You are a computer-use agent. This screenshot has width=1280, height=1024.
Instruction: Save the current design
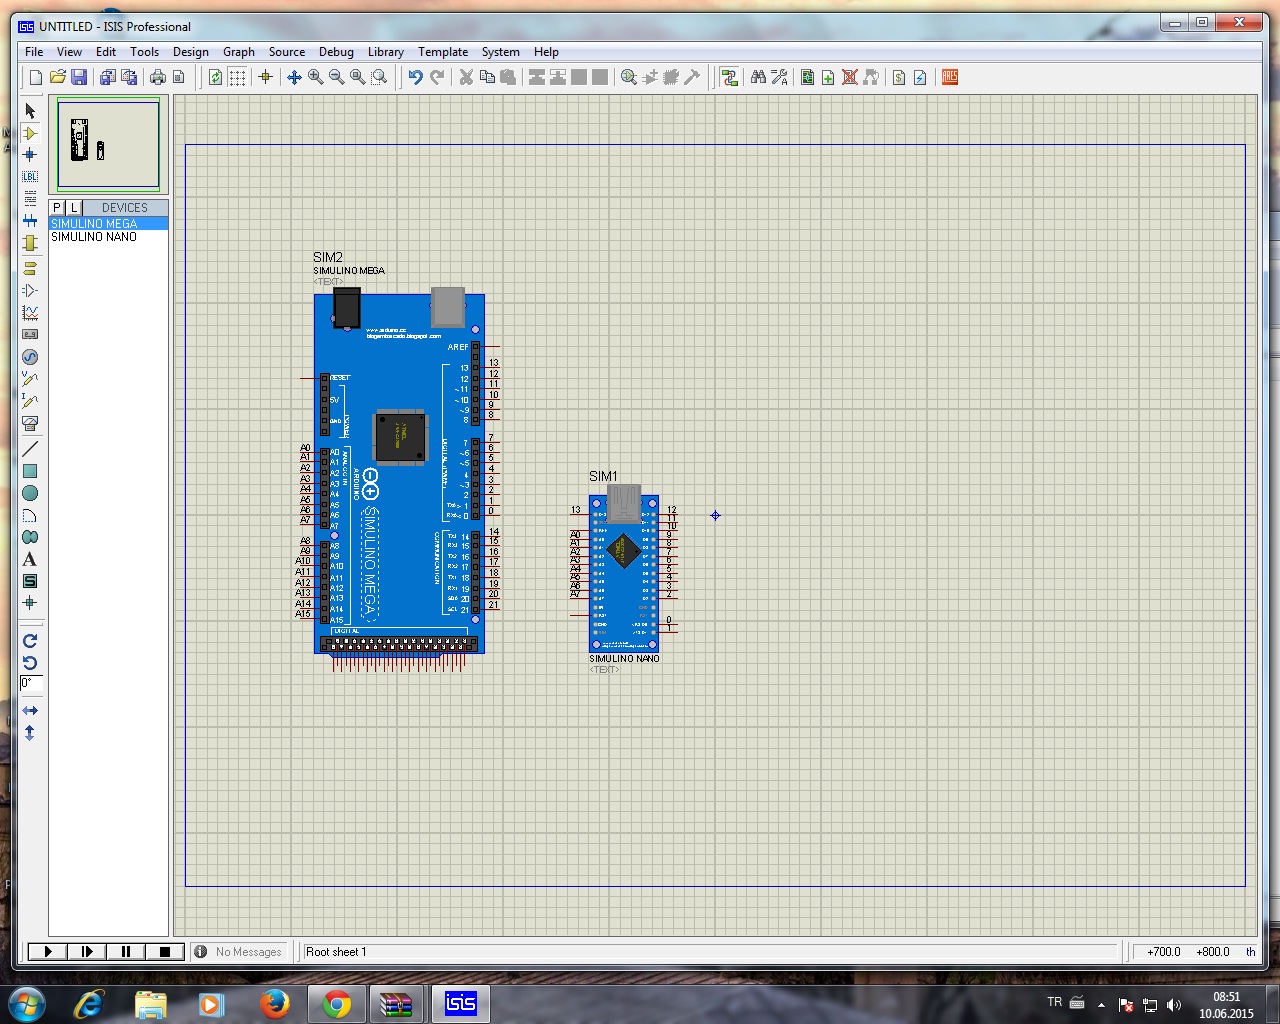click(x=79, y=77)
